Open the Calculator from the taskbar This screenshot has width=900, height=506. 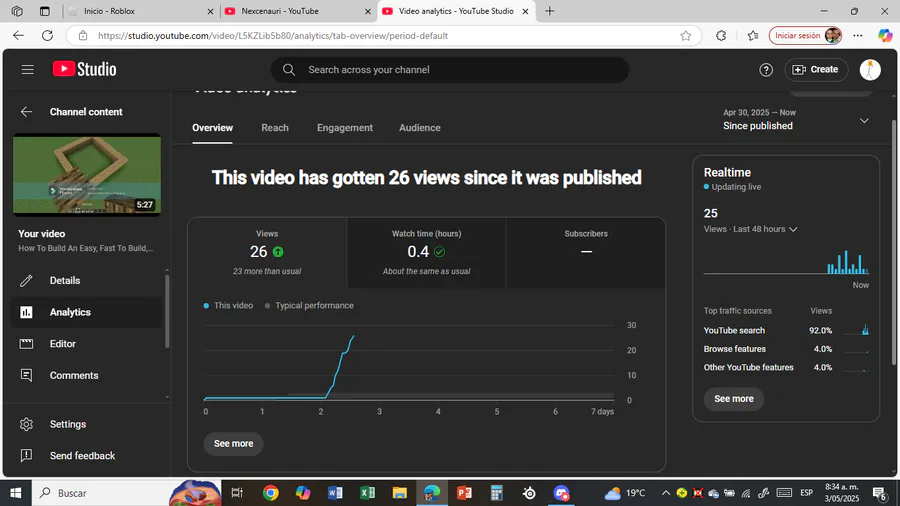point(496,493)
